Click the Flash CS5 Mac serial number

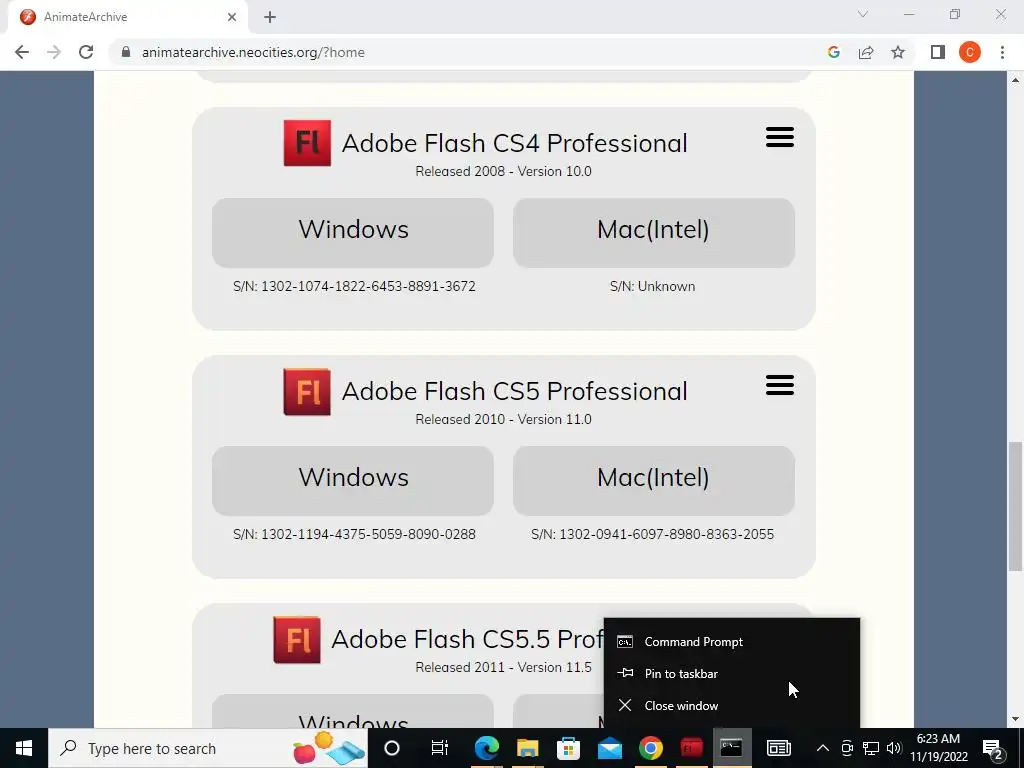pos(652,534)
